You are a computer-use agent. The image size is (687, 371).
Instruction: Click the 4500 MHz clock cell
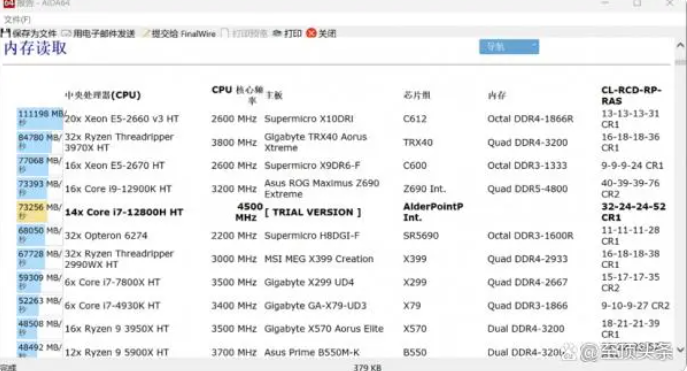click(248, 212)
